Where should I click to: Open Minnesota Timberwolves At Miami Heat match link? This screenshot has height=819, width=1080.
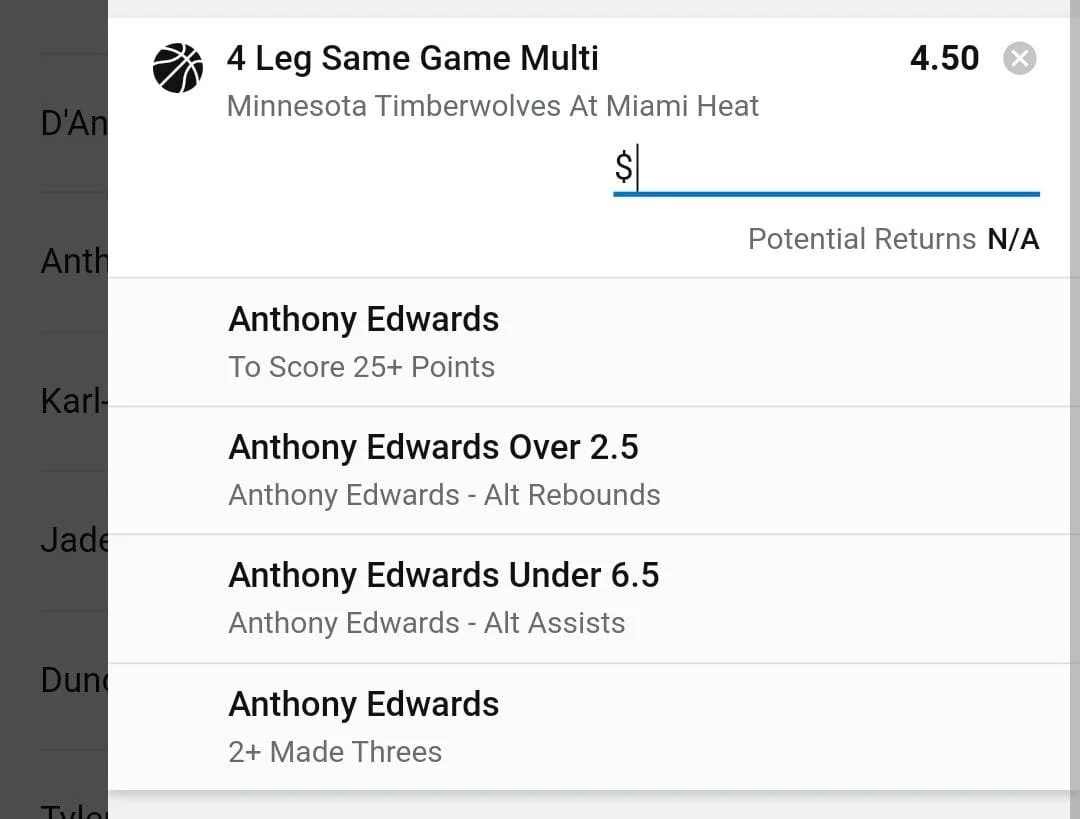(492, 106)
